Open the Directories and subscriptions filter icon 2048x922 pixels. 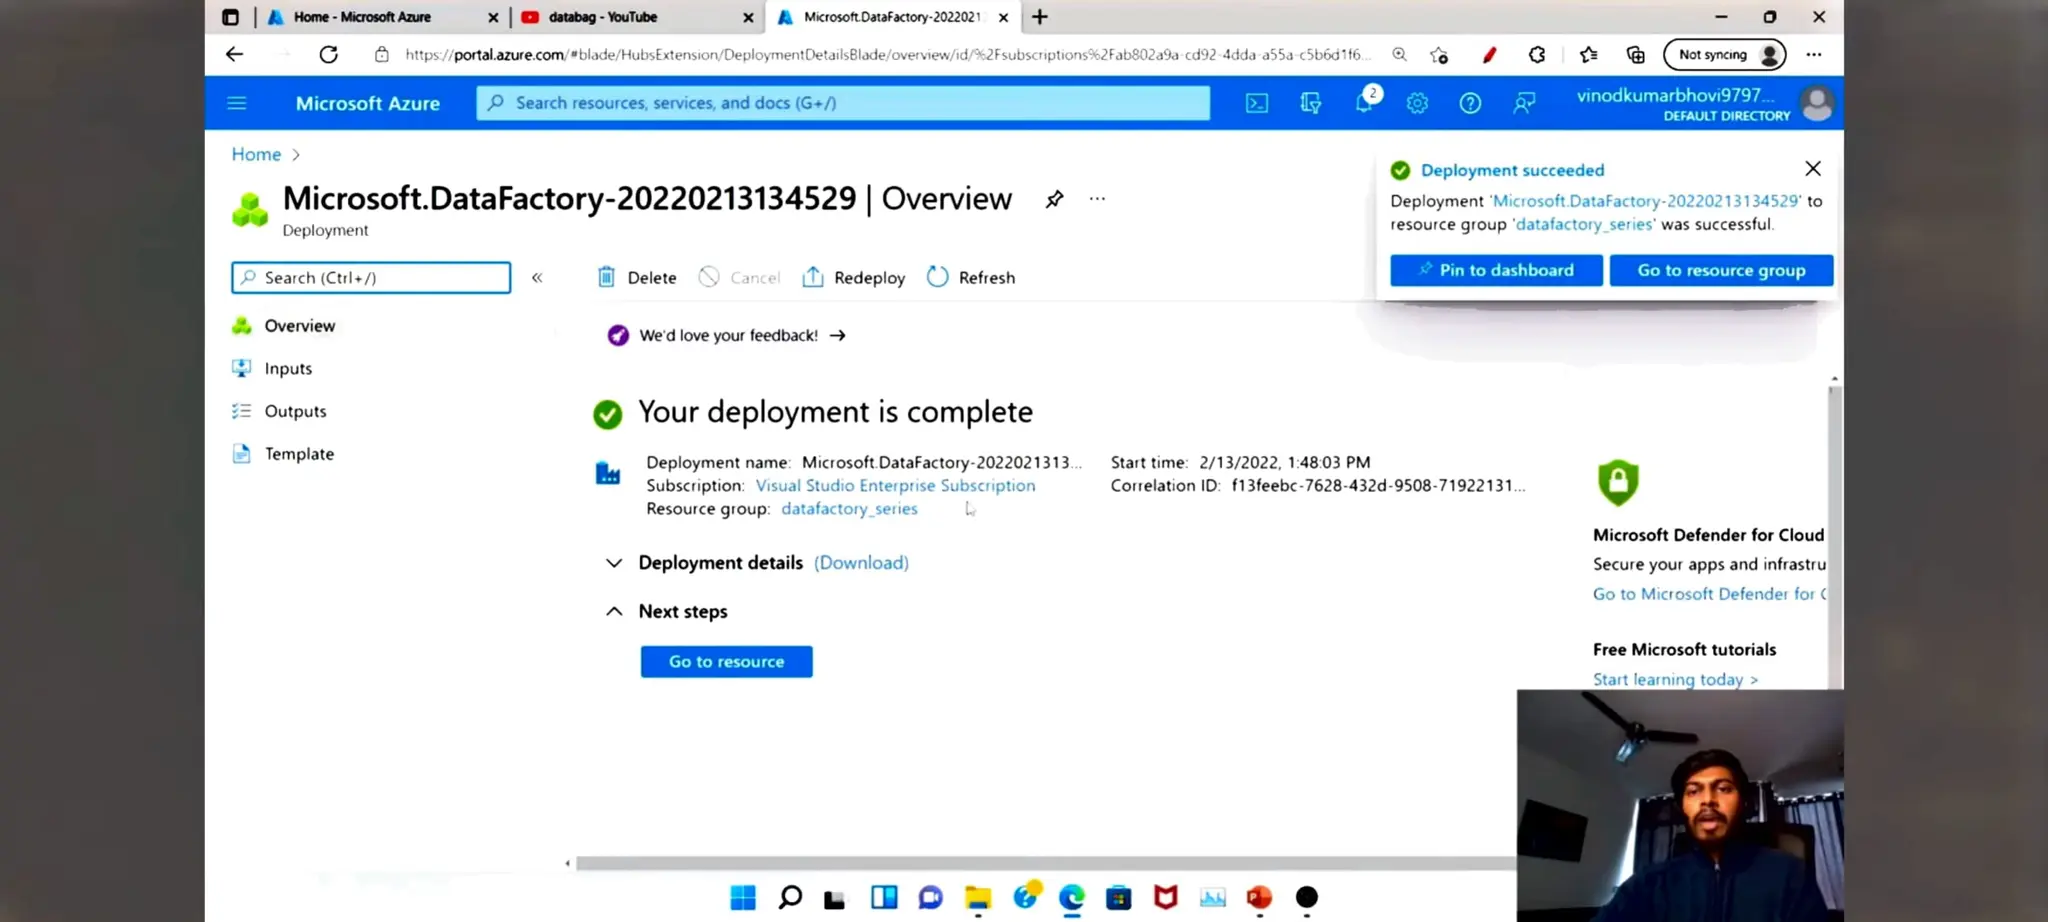pos(1310,103)
